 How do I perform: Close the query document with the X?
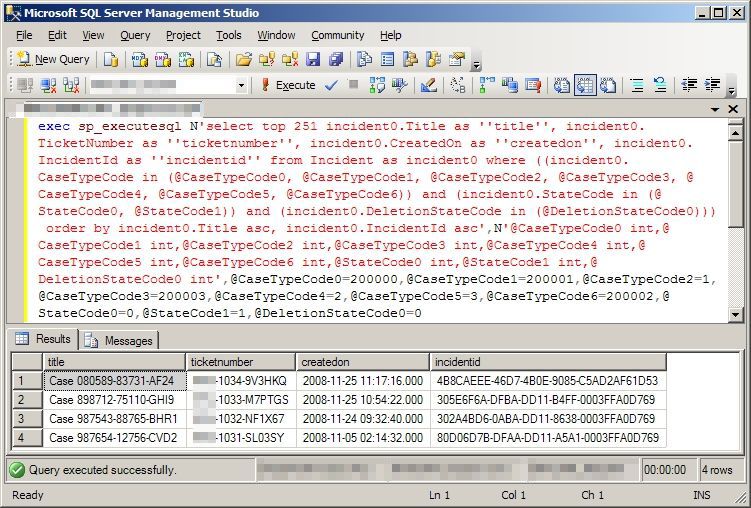click(733, 109)
